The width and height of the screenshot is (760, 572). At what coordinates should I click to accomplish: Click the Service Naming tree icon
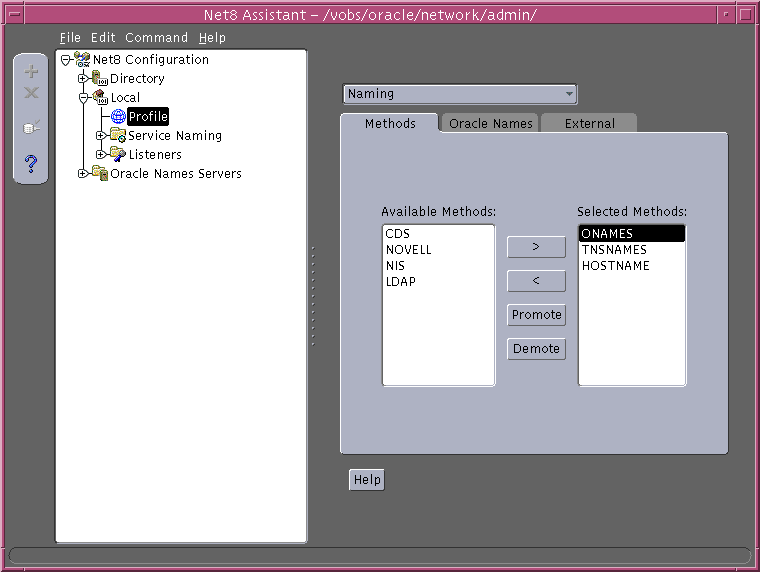[x=118, y=135]
